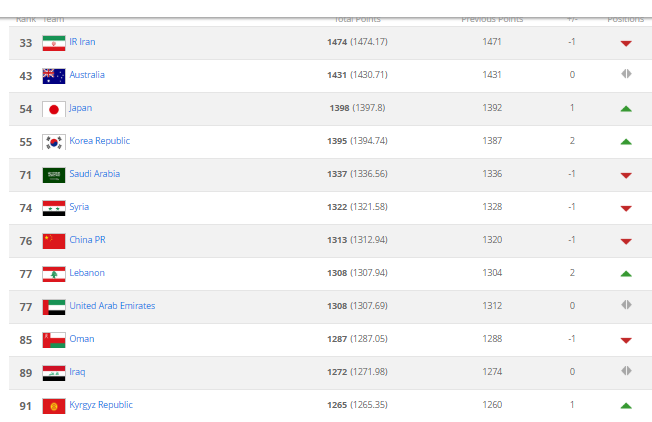The height and width of the screenshot is (422, 652).
Task: Sort by Total Points column header
Action: pos(357,19)
